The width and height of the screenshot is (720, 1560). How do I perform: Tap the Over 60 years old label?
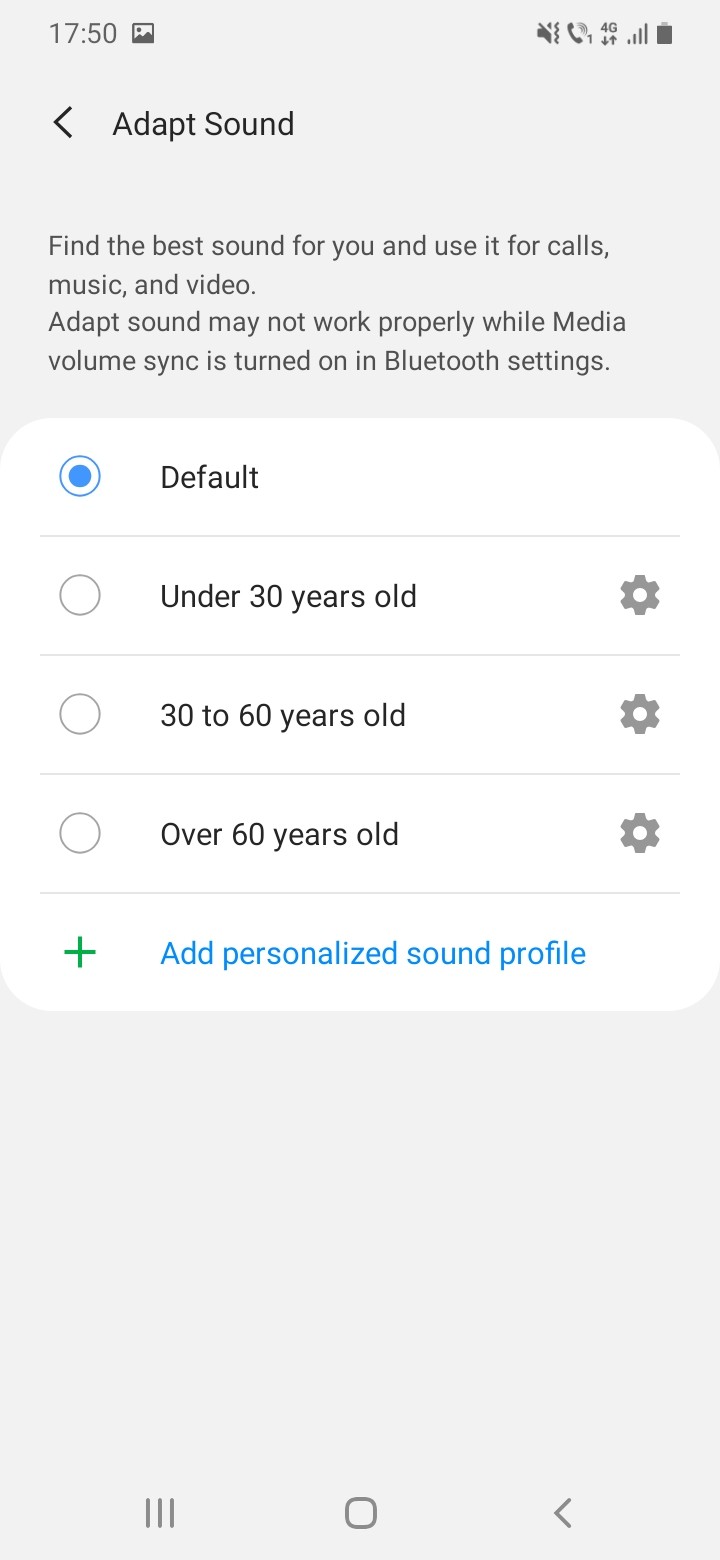[279, 834]
